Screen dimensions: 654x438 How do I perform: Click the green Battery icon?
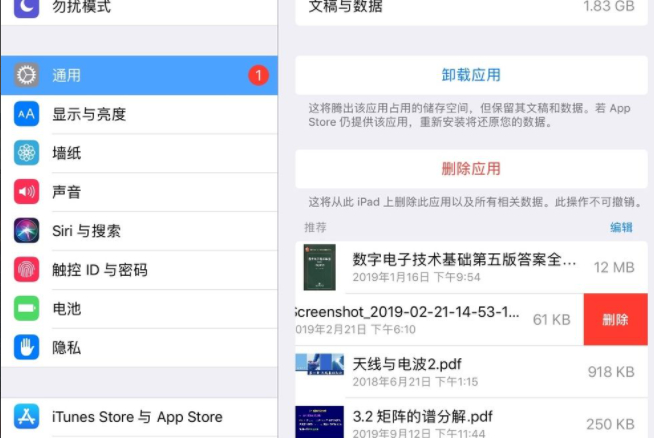click(x=26, y=308)
